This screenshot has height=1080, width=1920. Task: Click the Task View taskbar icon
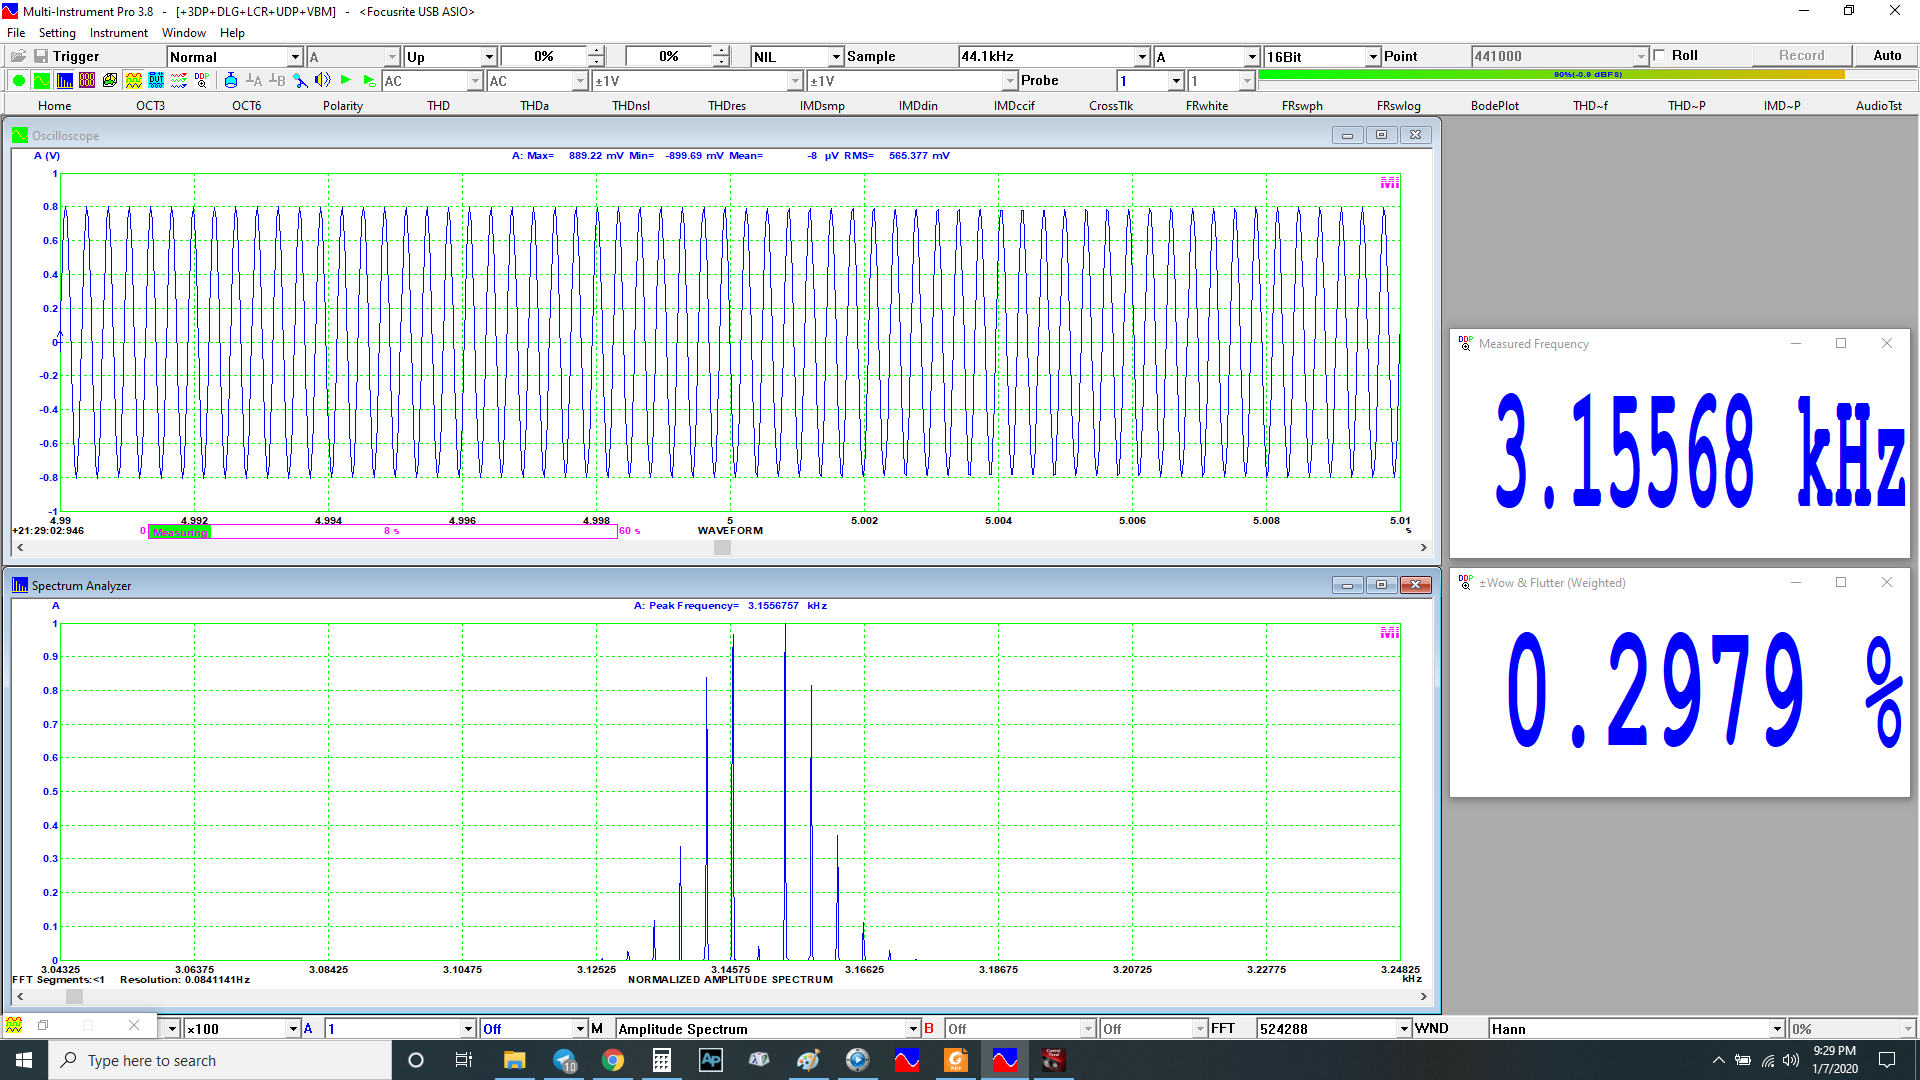(464, 1060)
